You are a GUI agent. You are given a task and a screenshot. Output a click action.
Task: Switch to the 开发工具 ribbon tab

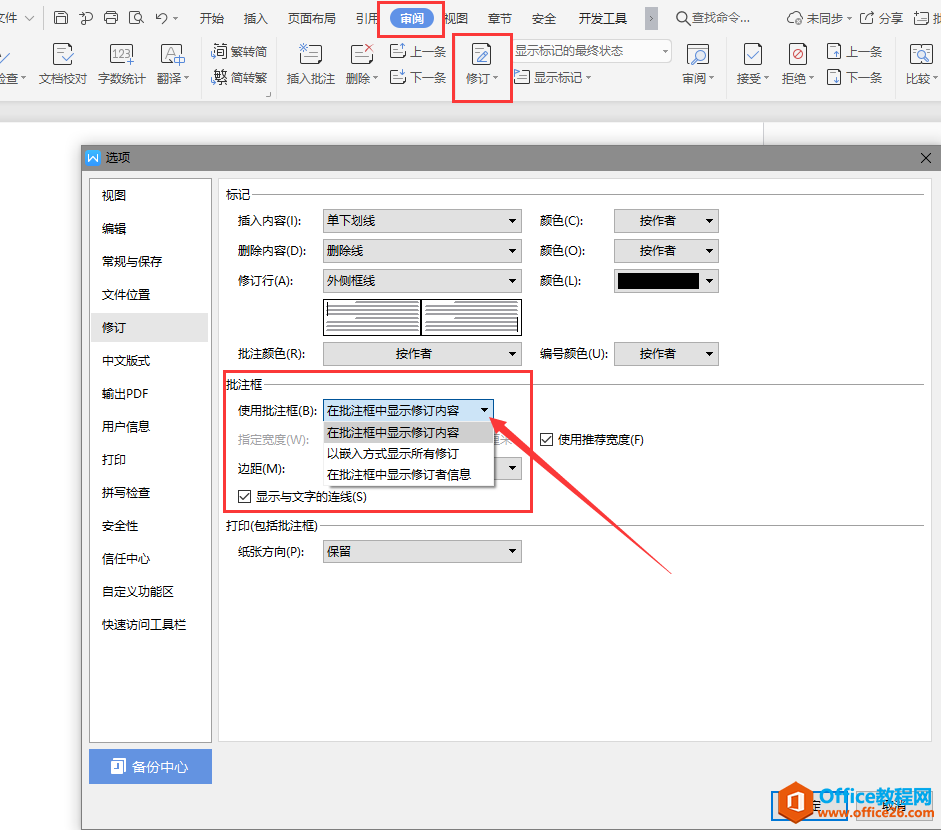tap(603, 19)
